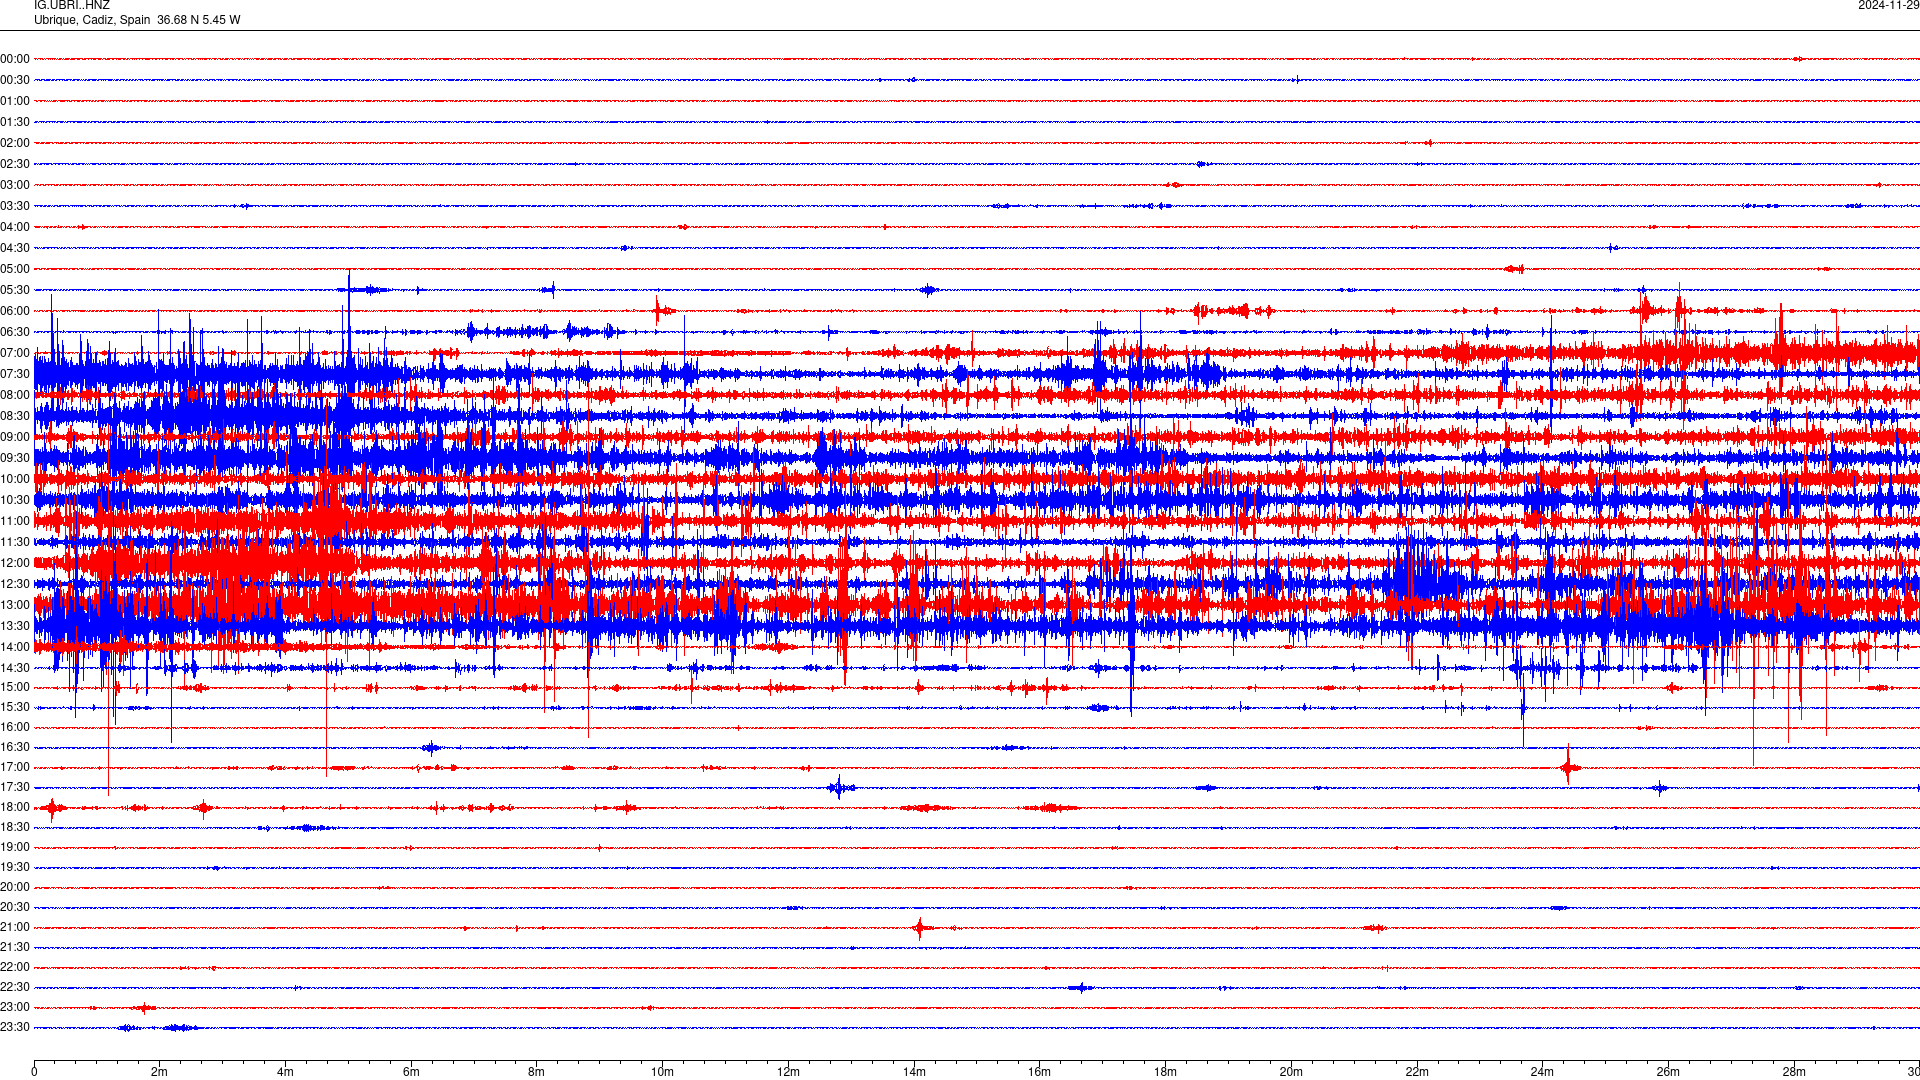Select the 08:00 row label

coord(15,395)
